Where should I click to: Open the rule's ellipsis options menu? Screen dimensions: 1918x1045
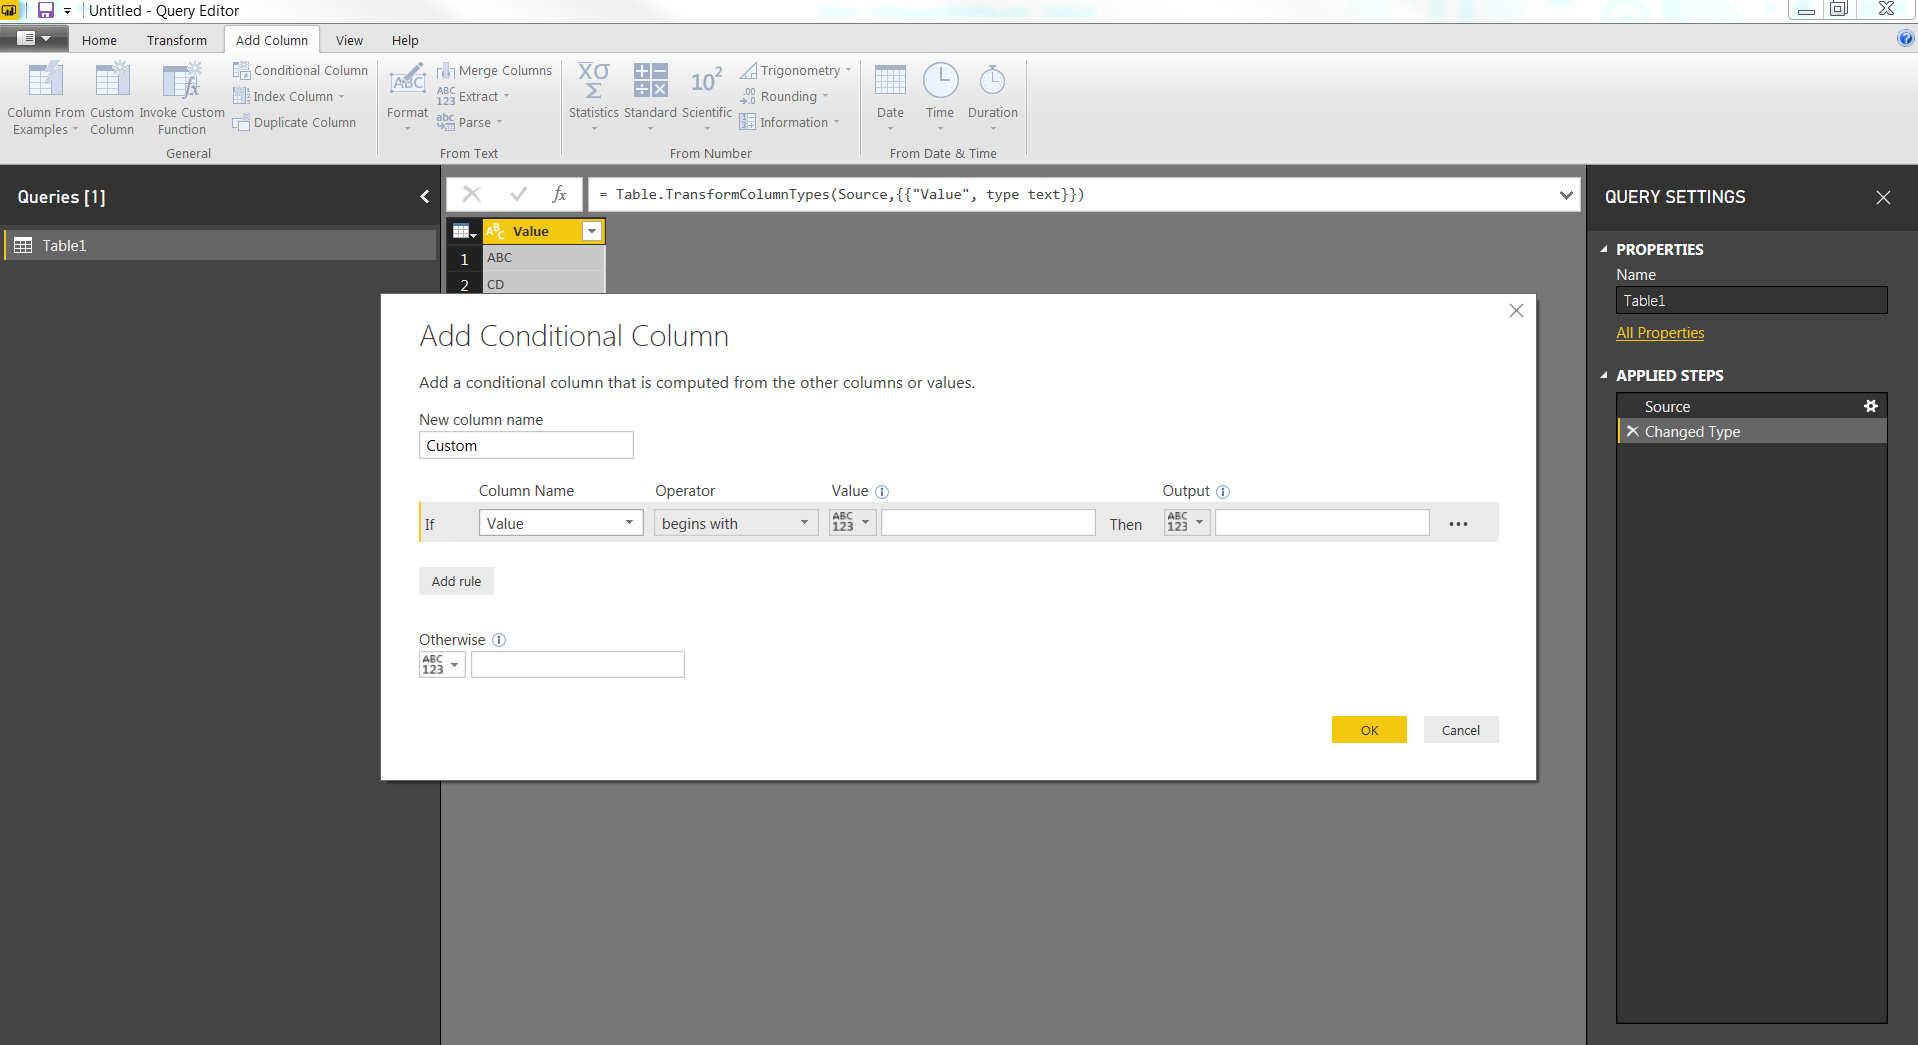[1458, 524]
